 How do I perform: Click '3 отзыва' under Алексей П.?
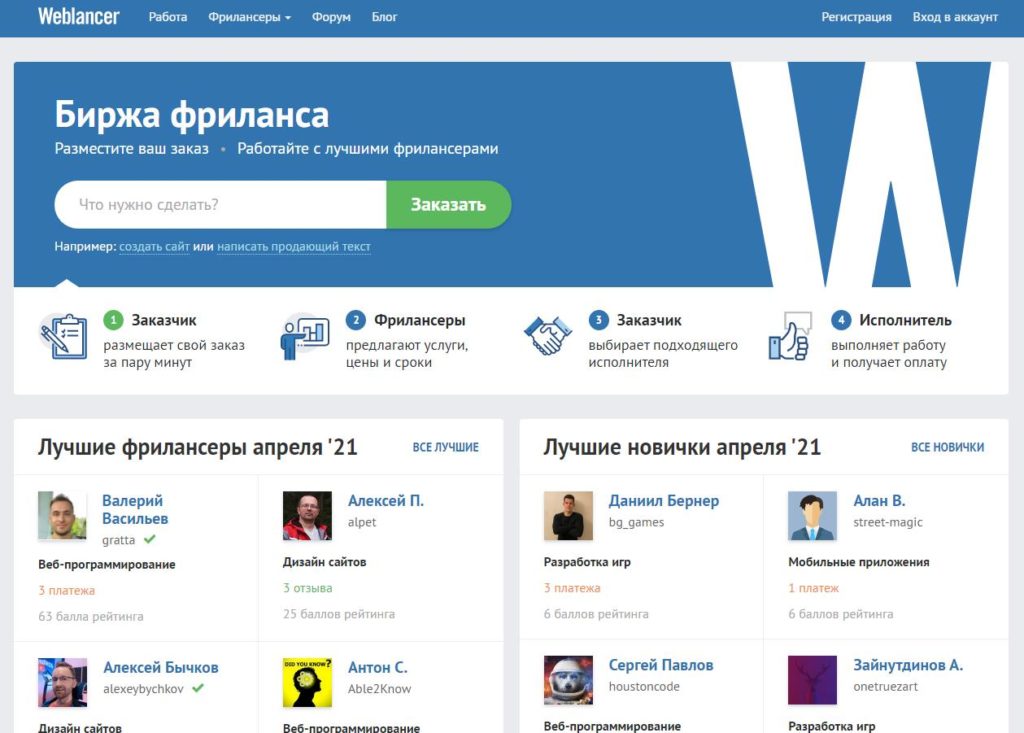tap(308, 587)
